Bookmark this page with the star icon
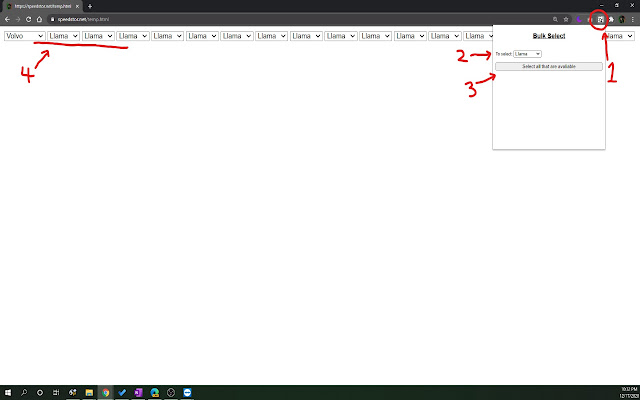This screenshot has height=400, width=640. (566, 19)
